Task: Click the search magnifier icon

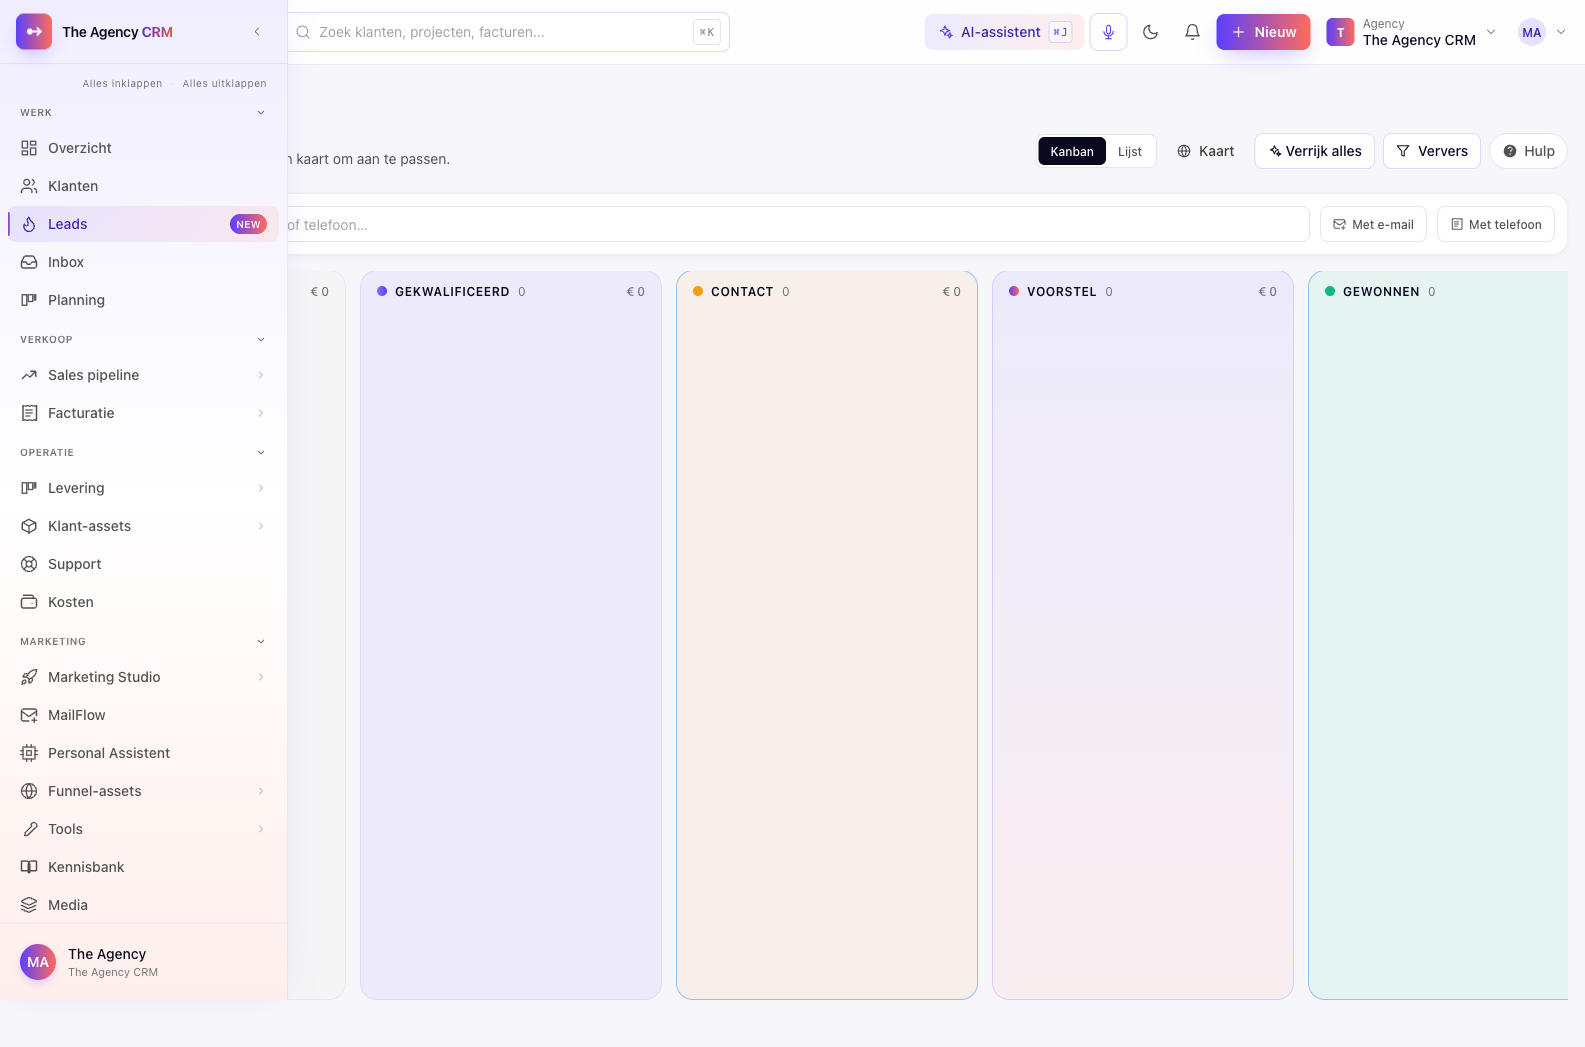Action: coord(303,32)
